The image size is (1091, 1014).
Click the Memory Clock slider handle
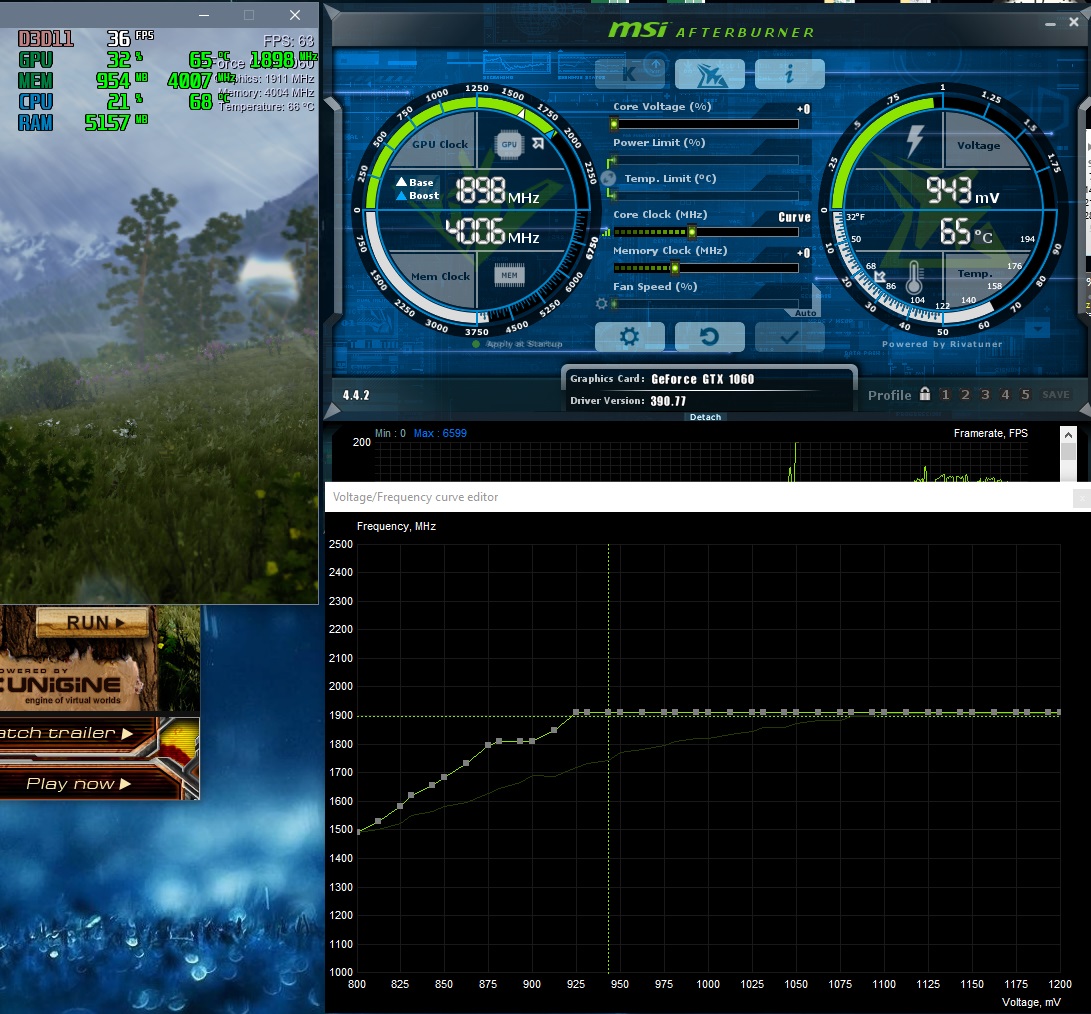pyautogui.click(x=675, y=268)
